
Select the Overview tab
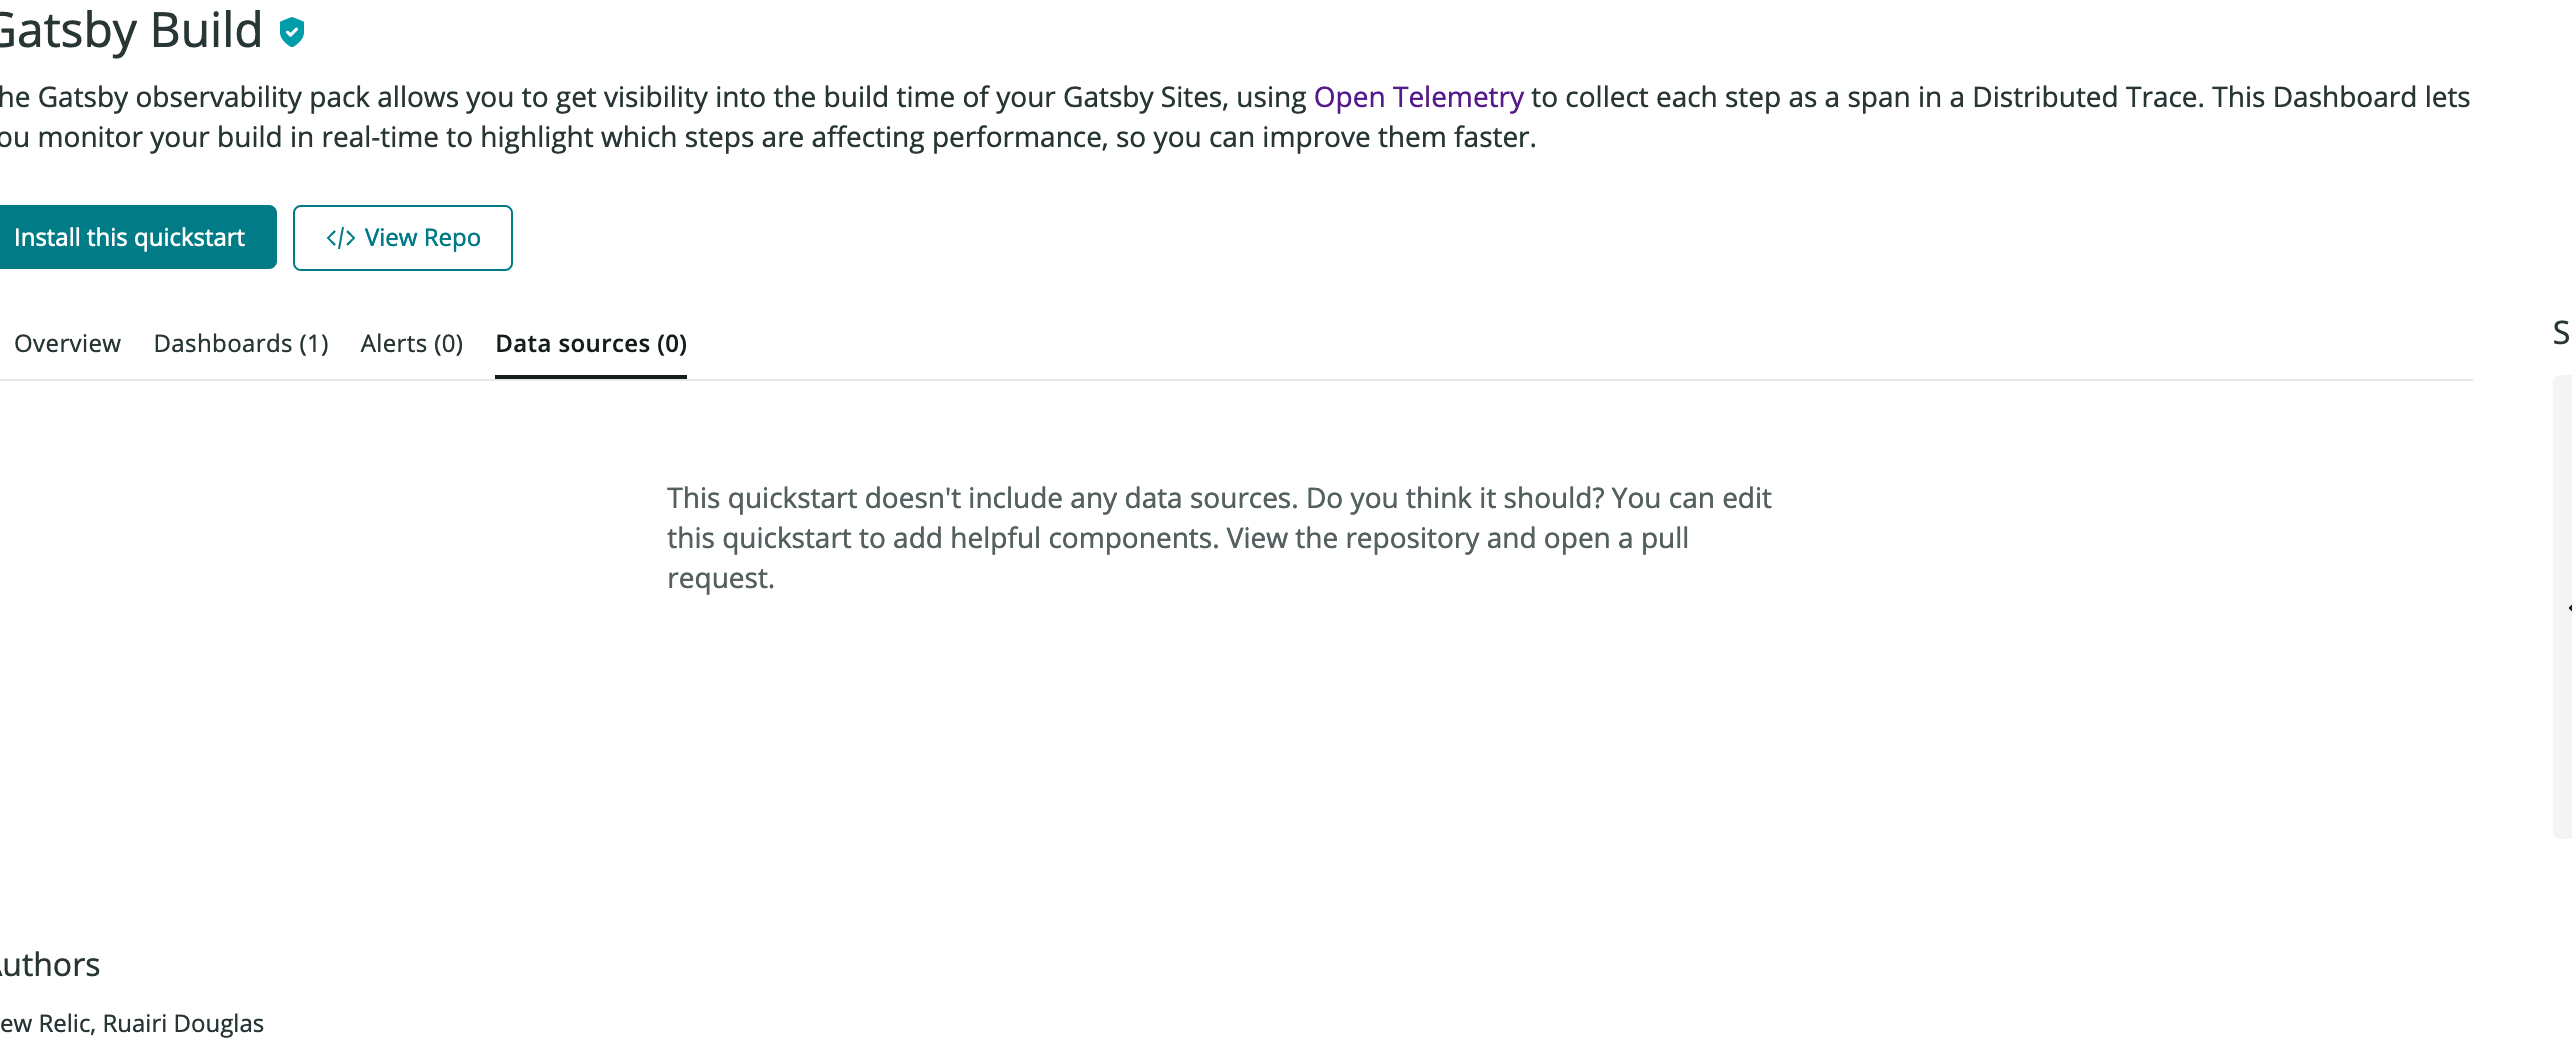tap(66, 343)
